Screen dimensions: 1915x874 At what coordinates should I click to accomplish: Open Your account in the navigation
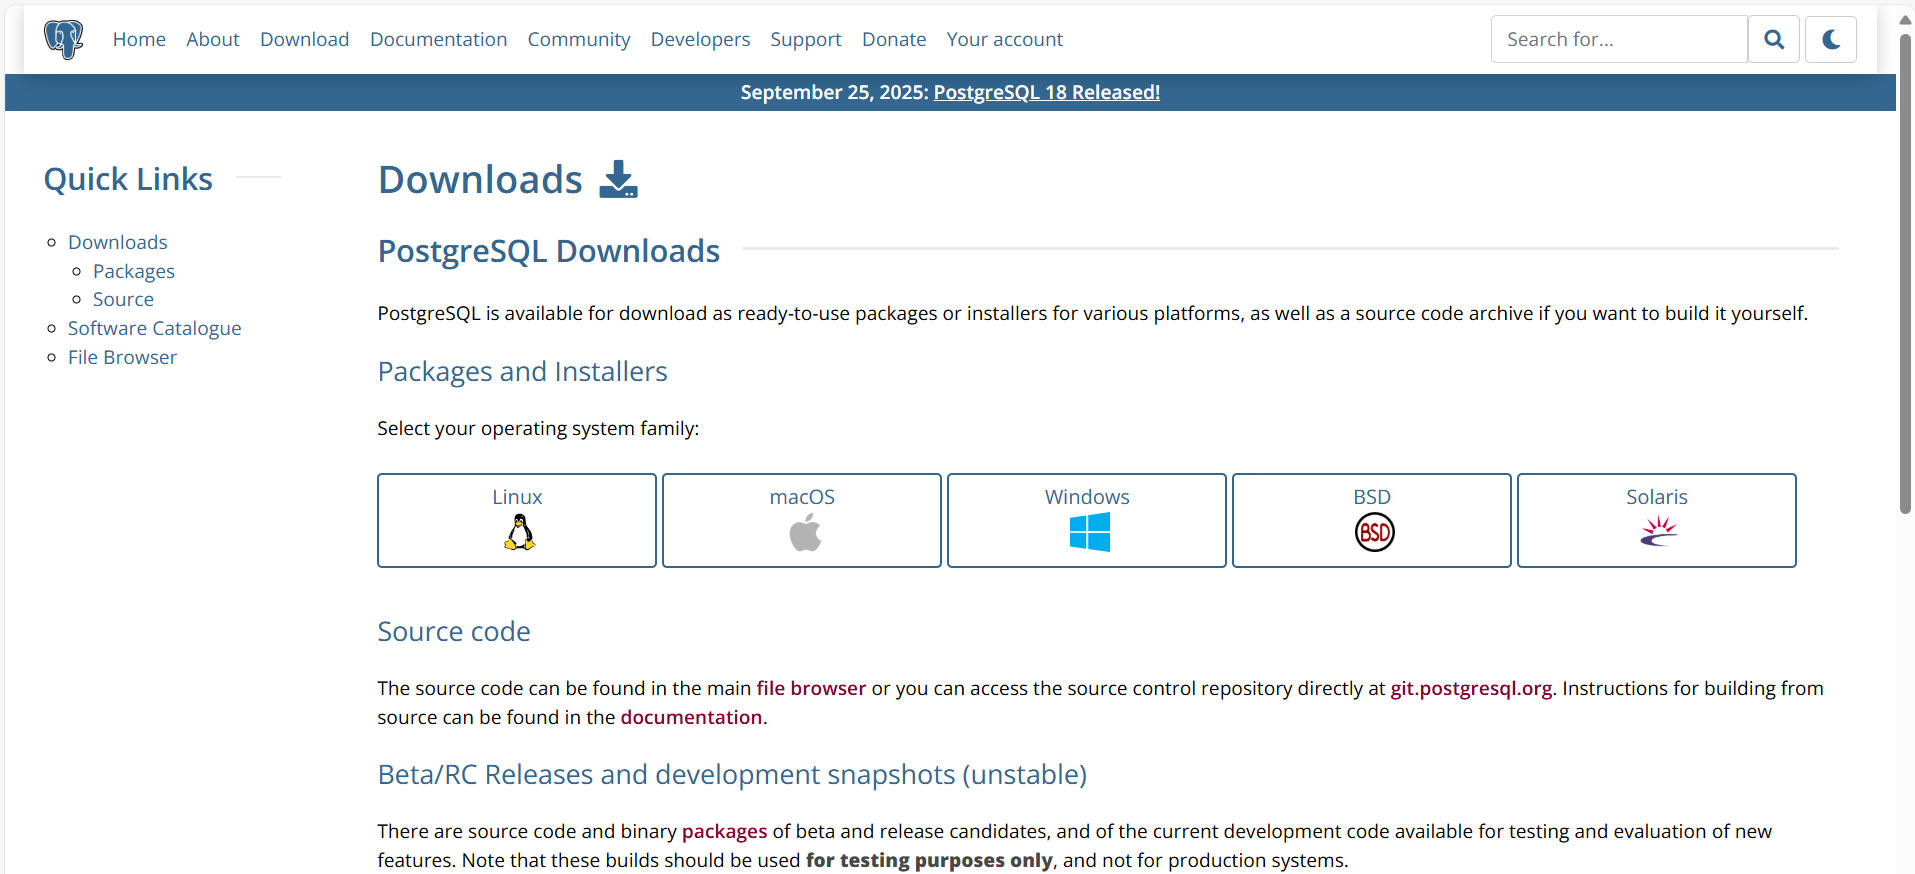point(1005,39)
